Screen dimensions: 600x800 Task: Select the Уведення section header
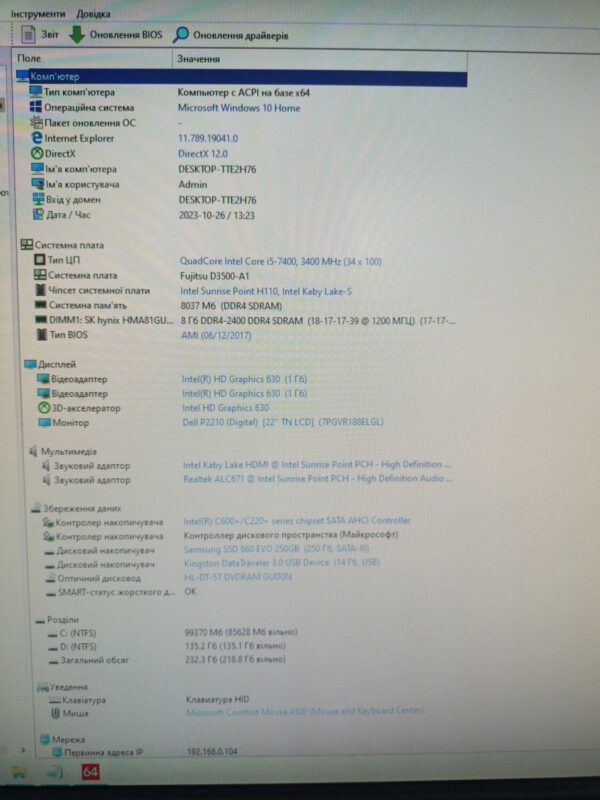(x=62, y=687)
